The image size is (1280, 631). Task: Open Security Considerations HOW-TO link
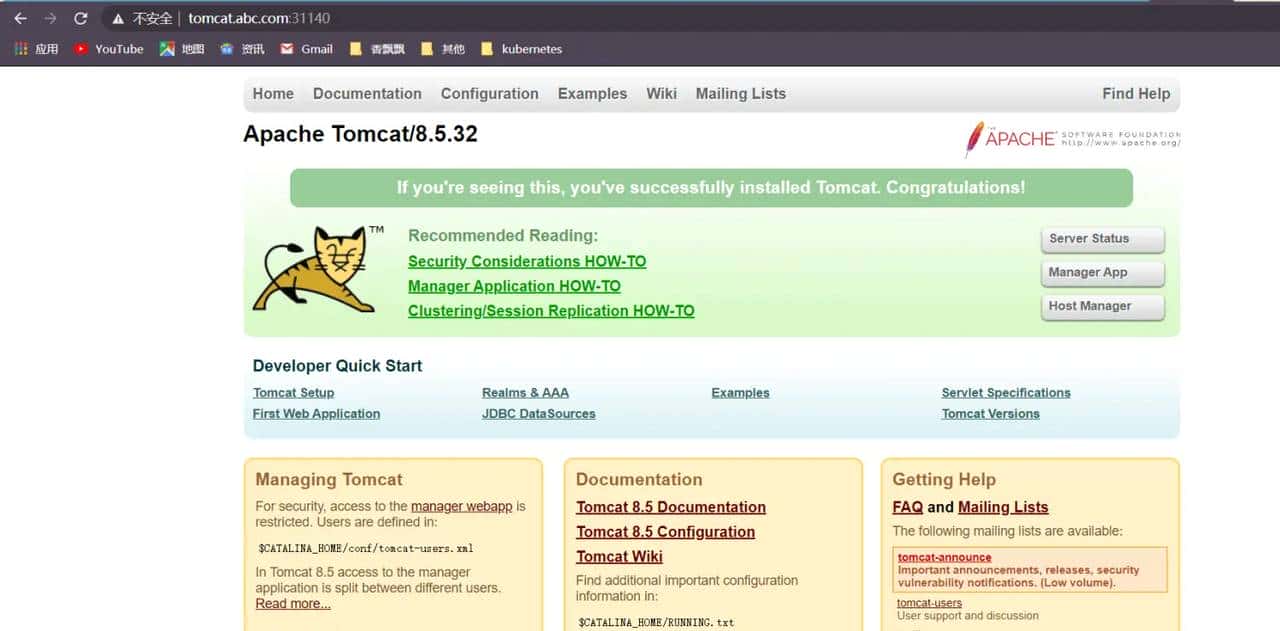point(527,262)
